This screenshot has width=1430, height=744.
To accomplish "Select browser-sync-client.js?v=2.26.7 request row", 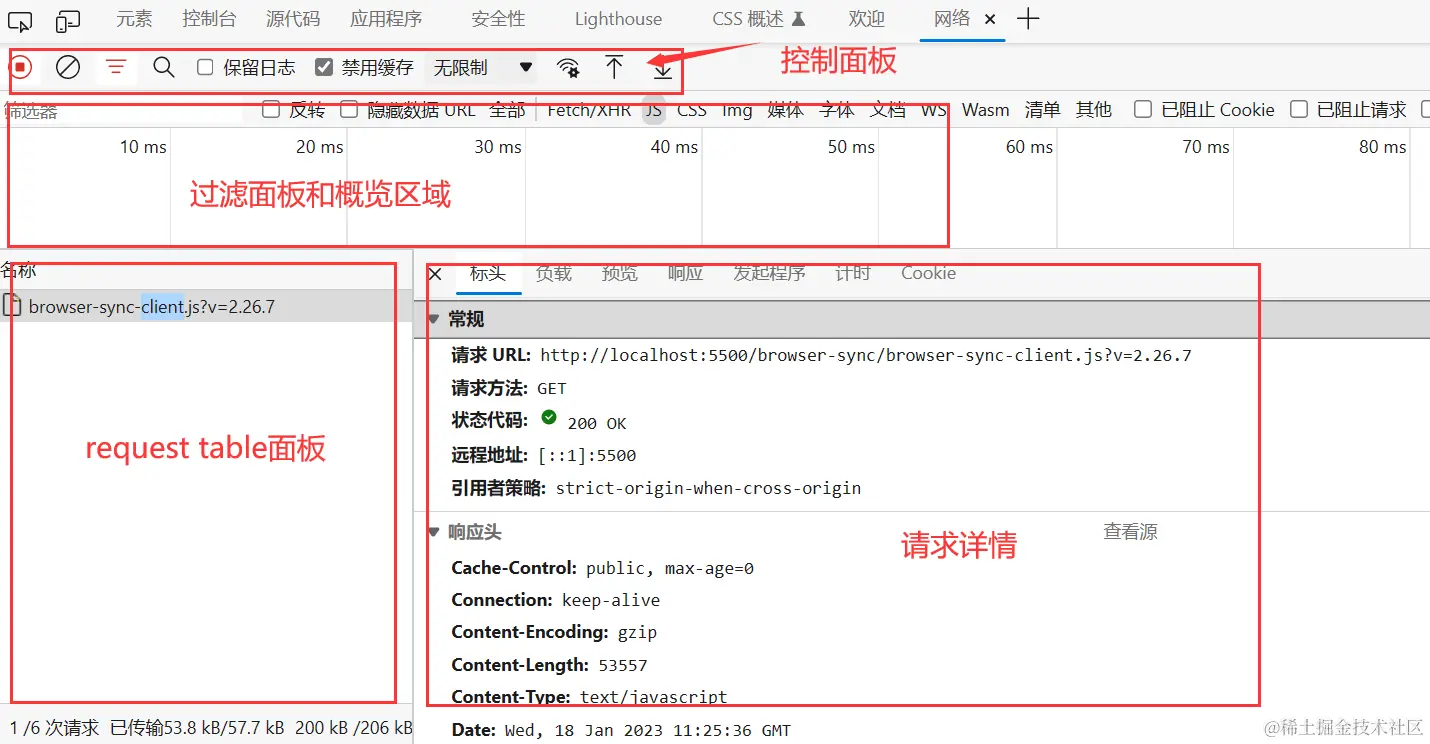I will coord(206,306).
